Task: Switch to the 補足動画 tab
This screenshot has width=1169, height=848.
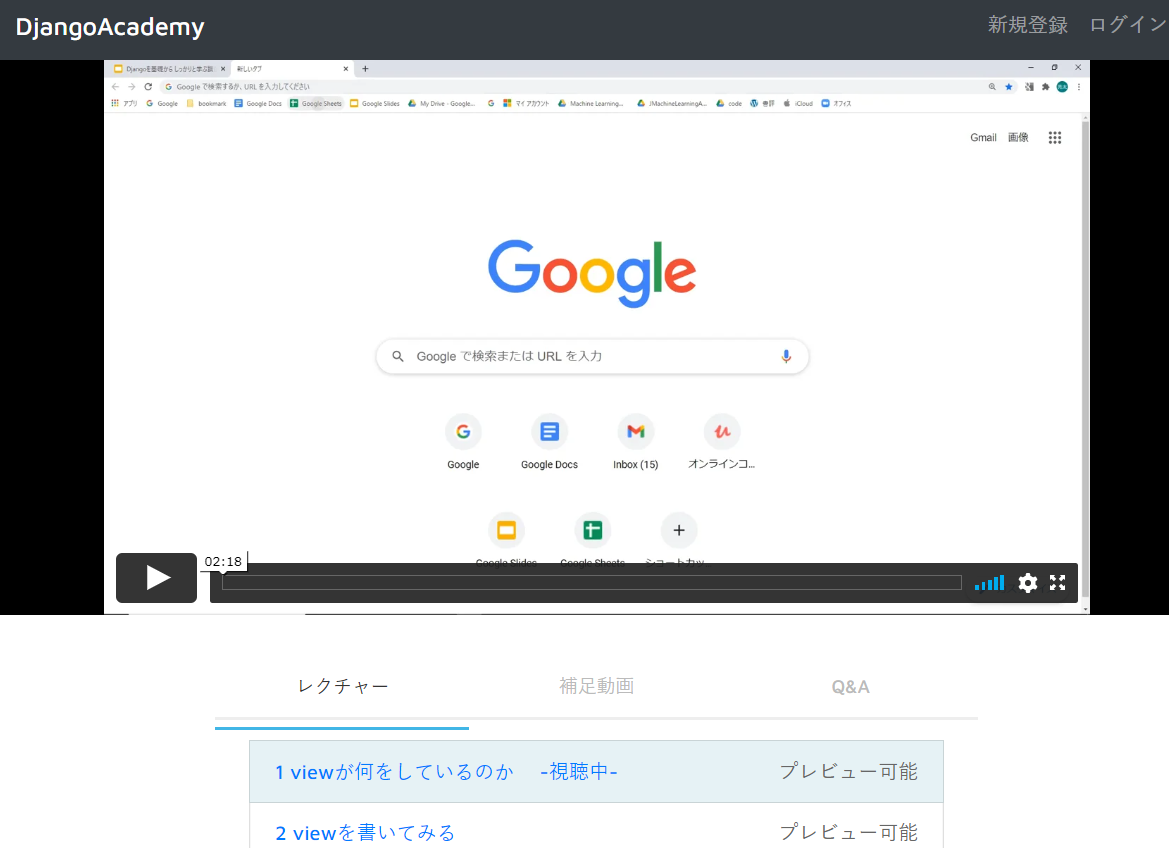Action: [596, 686]
